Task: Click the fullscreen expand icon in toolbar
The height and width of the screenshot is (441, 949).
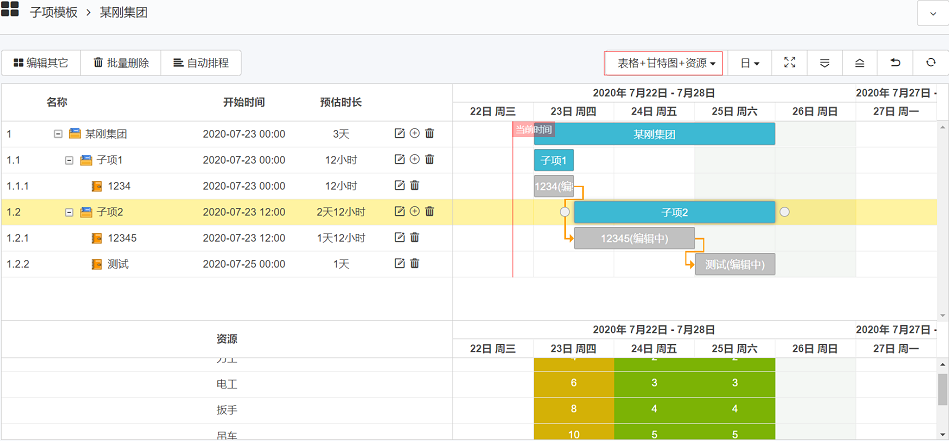Action: click(789, 63)
